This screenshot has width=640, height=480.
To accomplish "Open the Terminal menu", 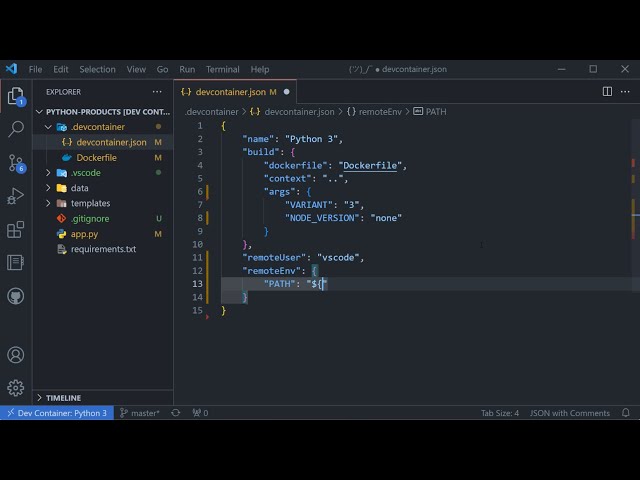I will [222, 69].
